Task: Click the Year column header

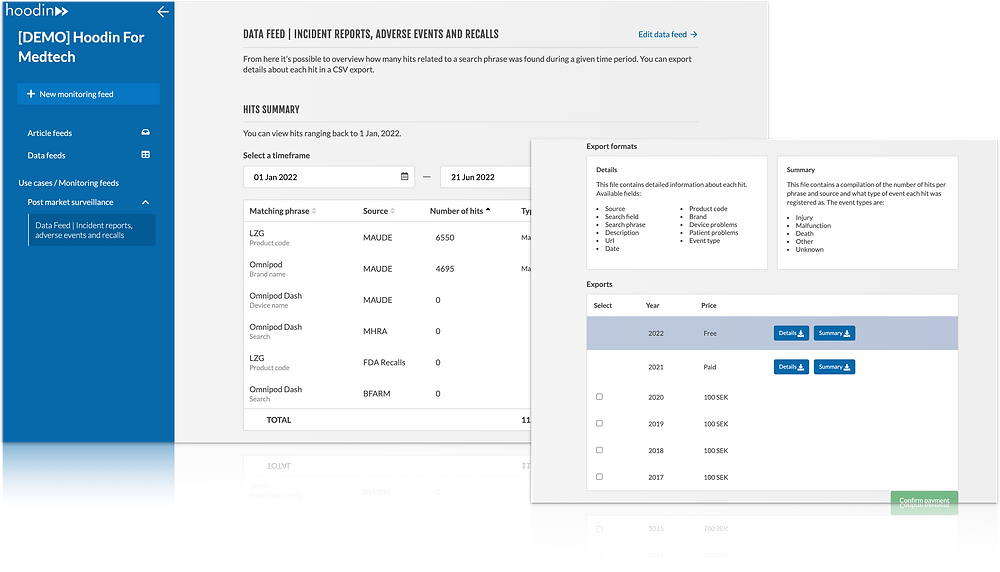Action: [x=652, y=305]
